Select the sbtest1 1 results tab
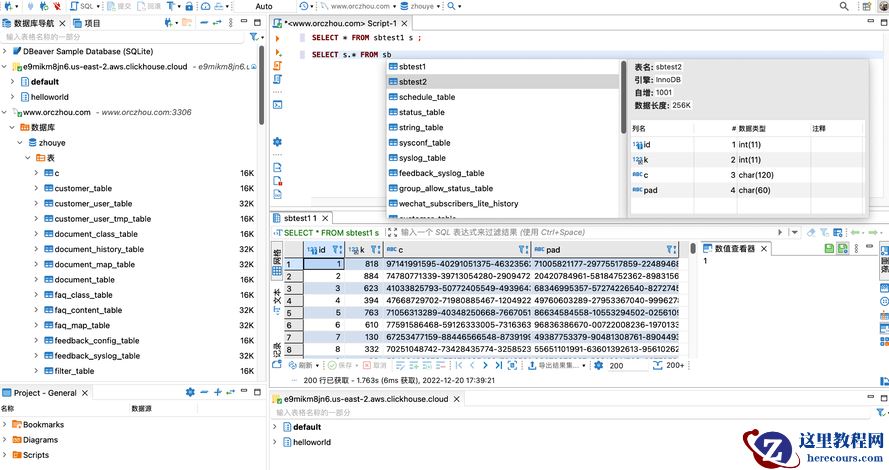The width and height of the screenshot is (889, 470). [x=300, y=217]
